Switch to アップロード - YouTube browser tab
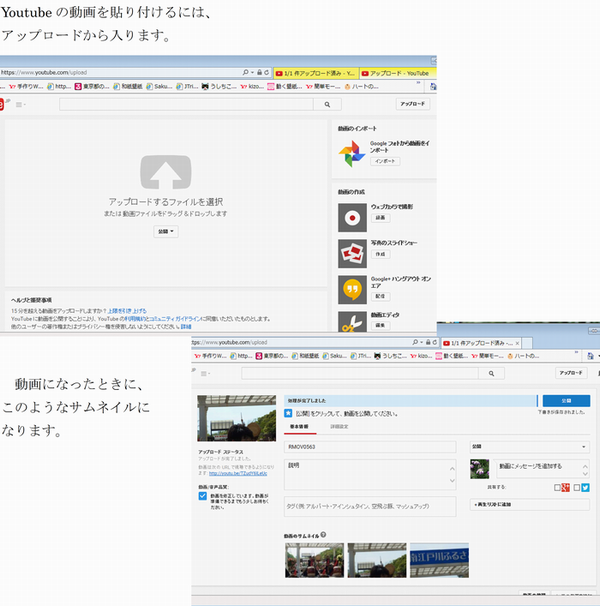Viewport: 600px width, 606px height. [398, 73]
